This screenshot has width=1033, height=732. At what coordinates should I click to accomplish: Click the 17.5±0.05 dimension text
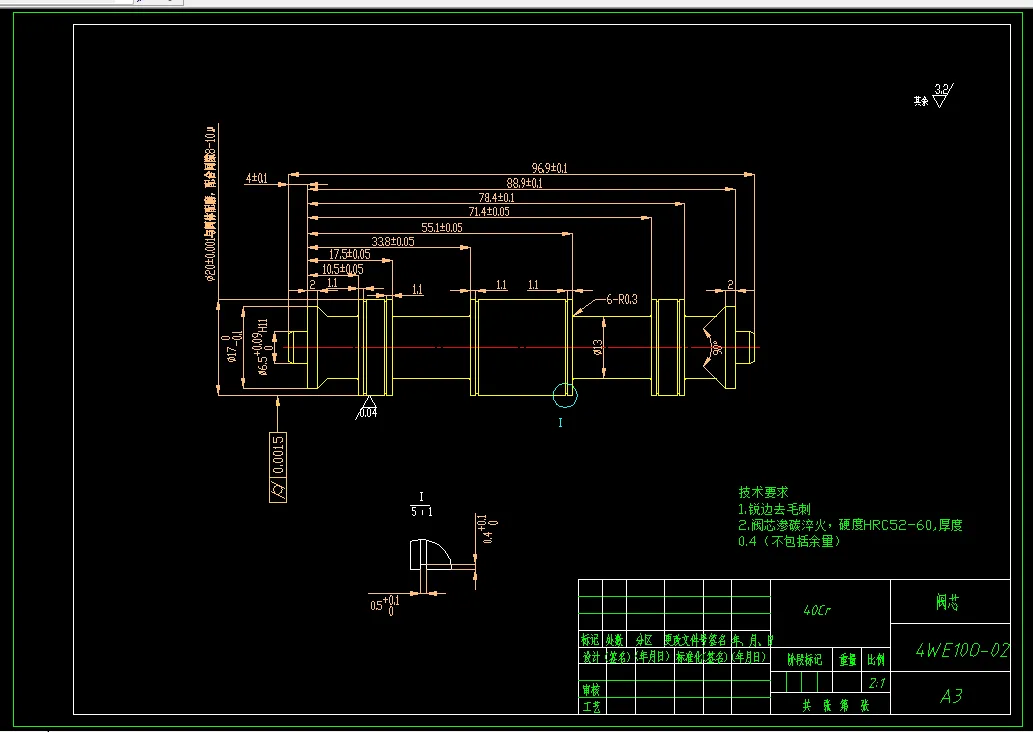pyautogui.click(x=349, y=254)
